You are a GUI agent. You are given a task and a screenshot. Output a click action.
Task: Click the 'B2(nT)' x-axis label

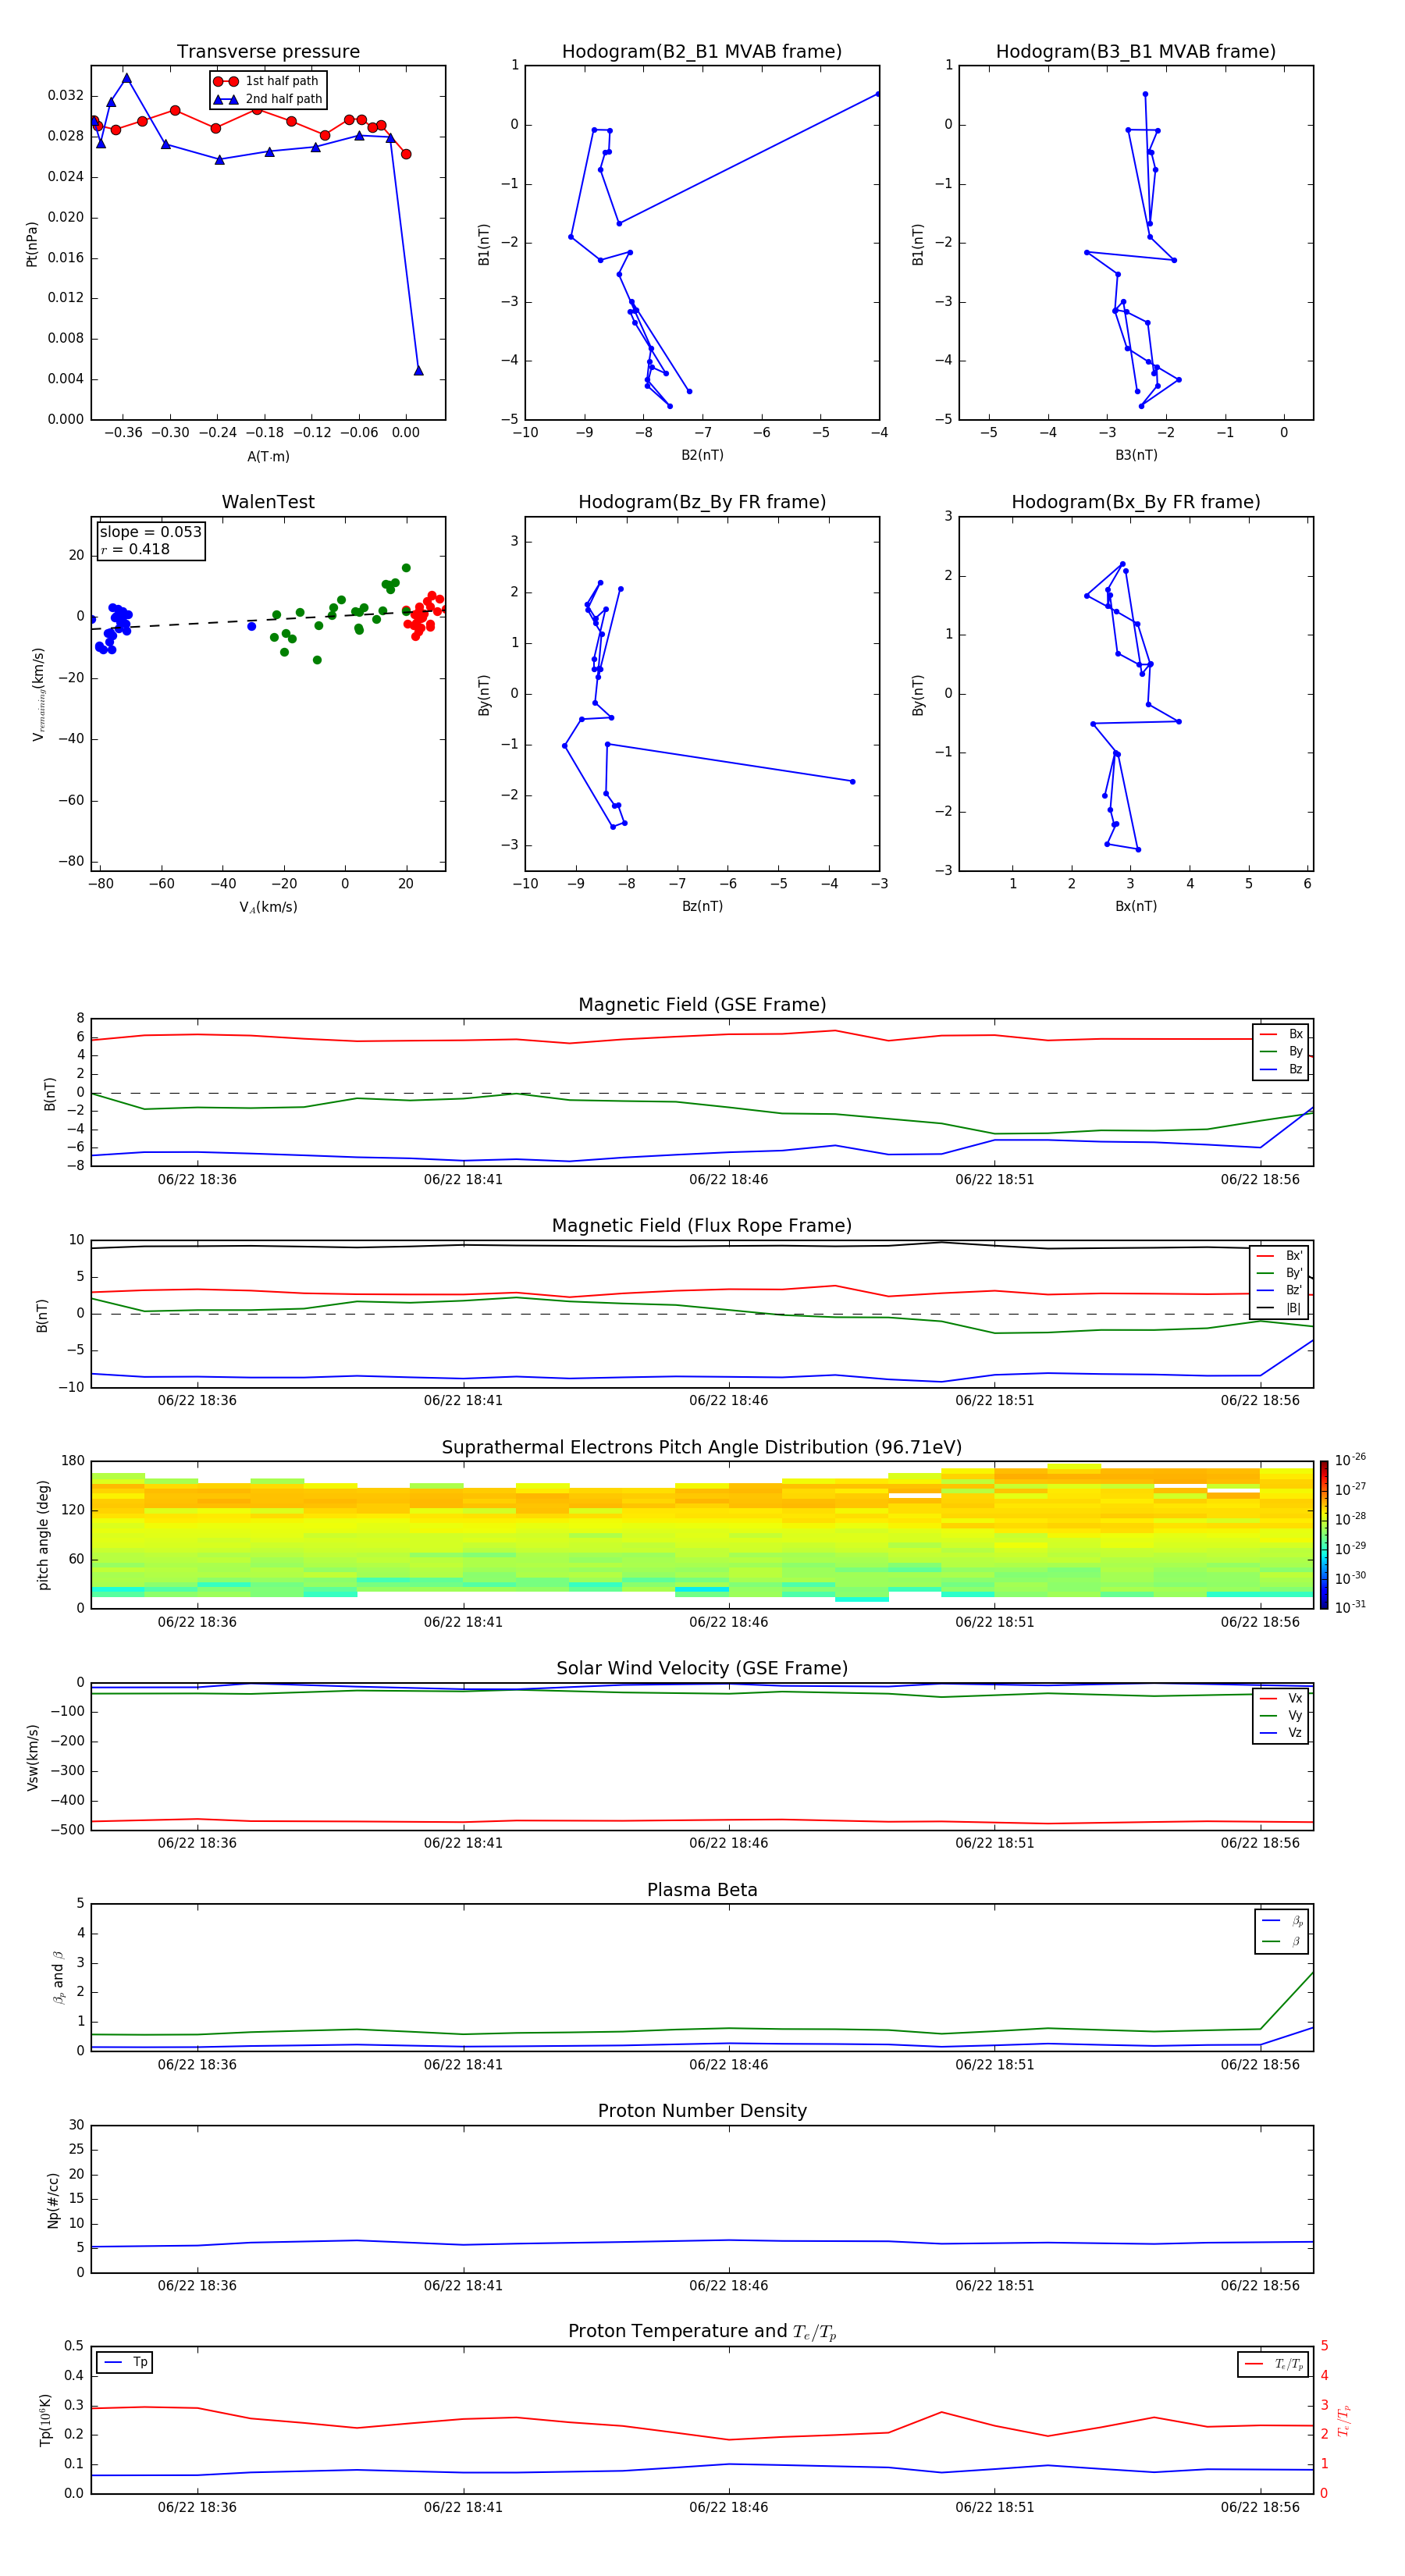point(702,455)
